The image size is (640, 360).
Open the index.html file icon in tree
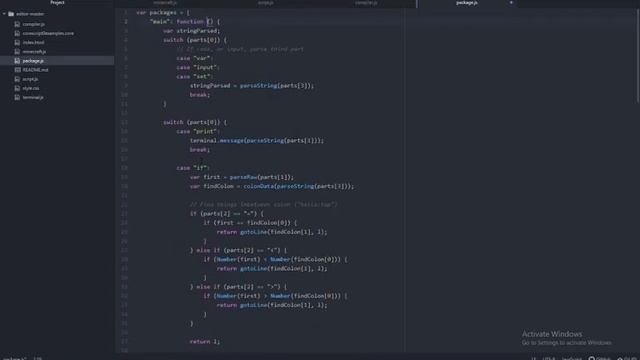click(17, 42)
